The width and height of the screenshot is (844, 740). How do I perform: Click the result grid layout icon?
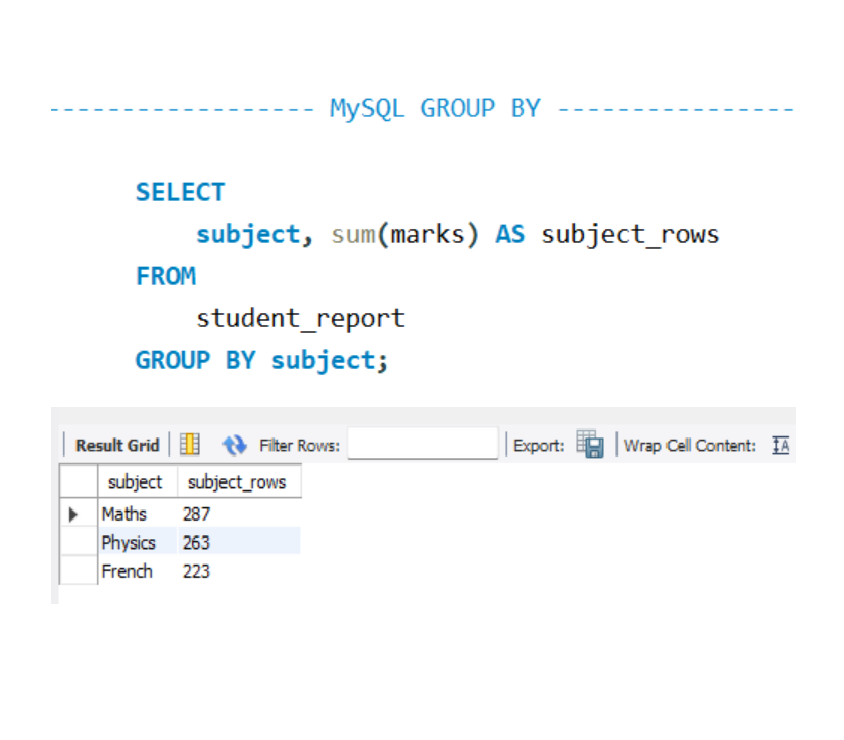[190, 445]
